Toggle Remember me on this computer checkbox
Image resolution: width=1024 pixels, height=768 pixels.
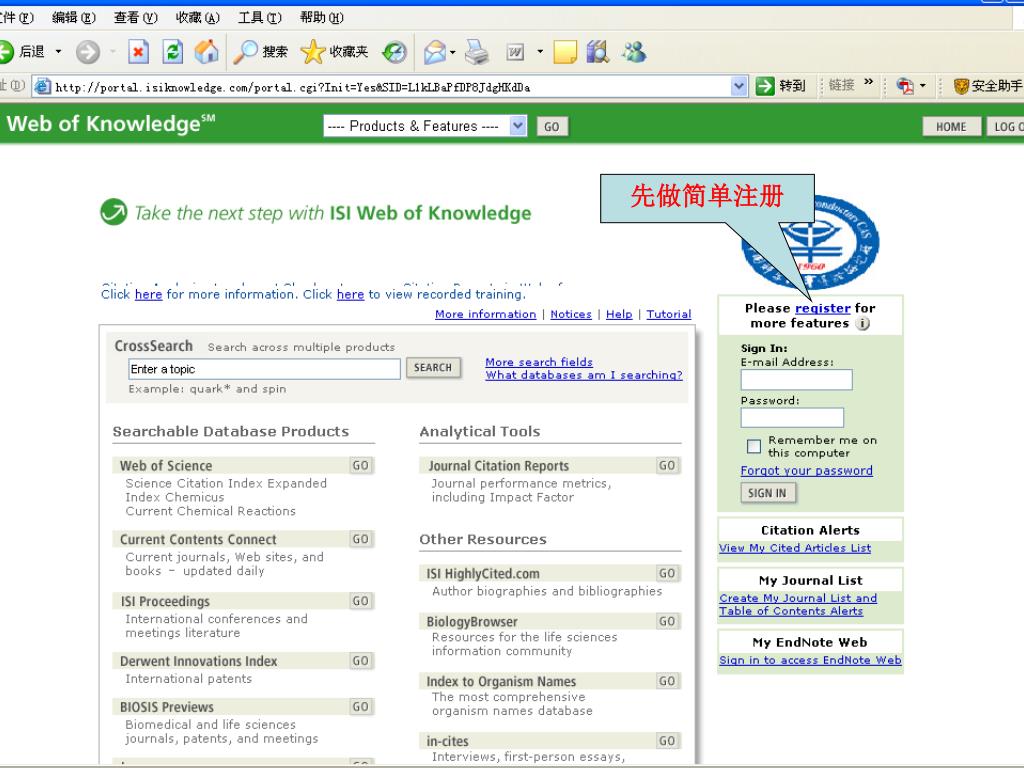click(754, 446)
